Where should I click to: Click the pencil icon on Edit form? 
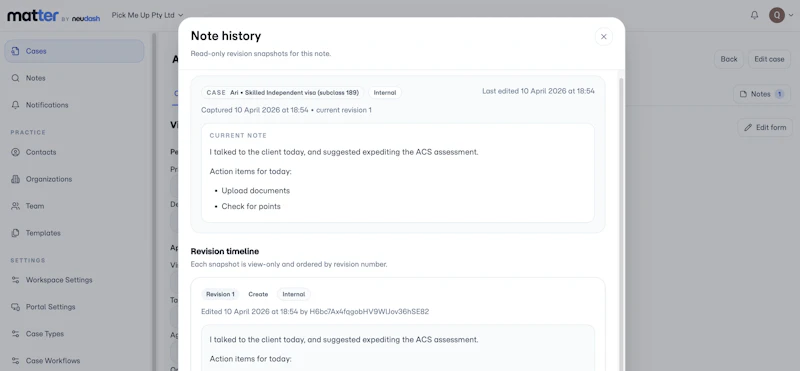click(748, 128)
